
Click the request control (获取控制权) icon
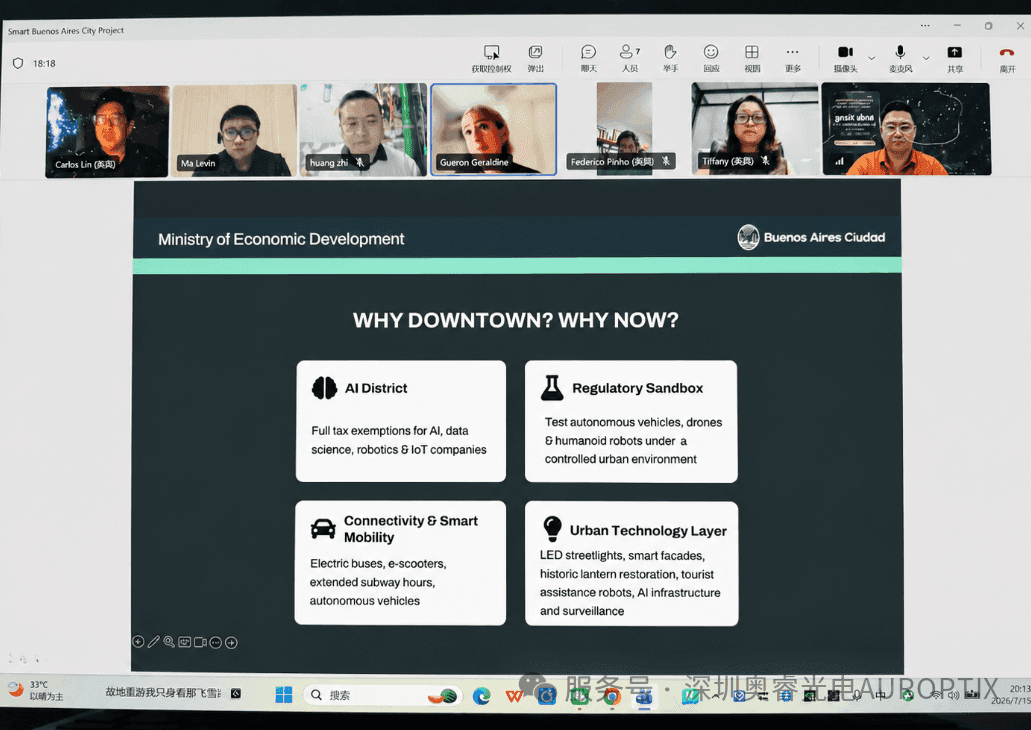(x=491, y=52)
